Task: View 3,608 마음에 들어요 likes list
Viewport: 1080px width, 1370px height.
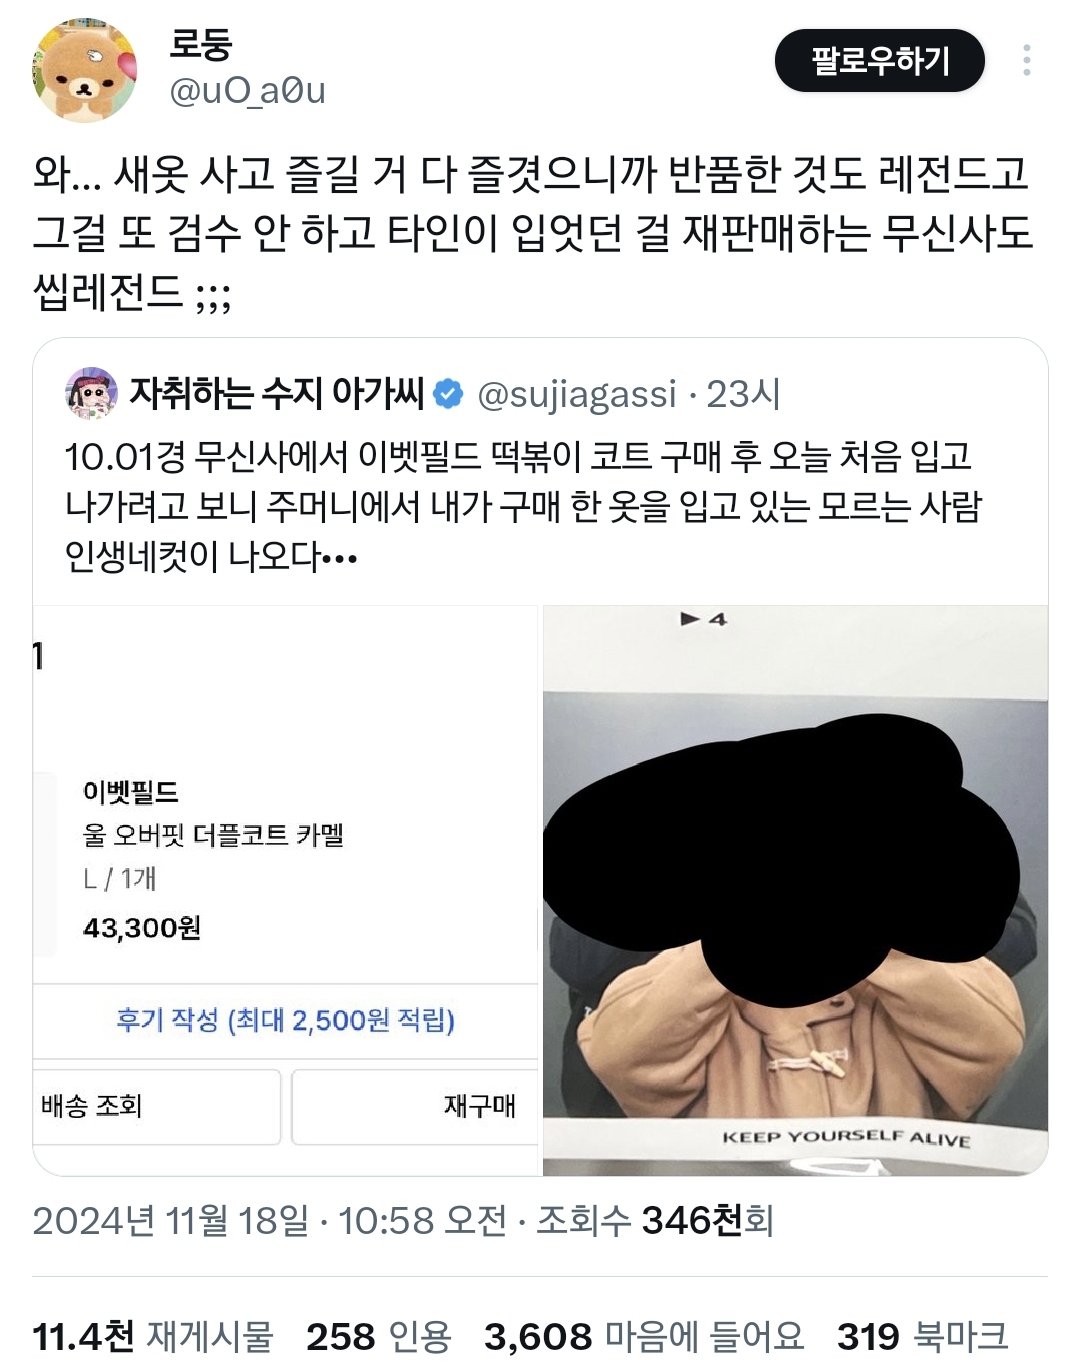Action: tap(644, 1336)
